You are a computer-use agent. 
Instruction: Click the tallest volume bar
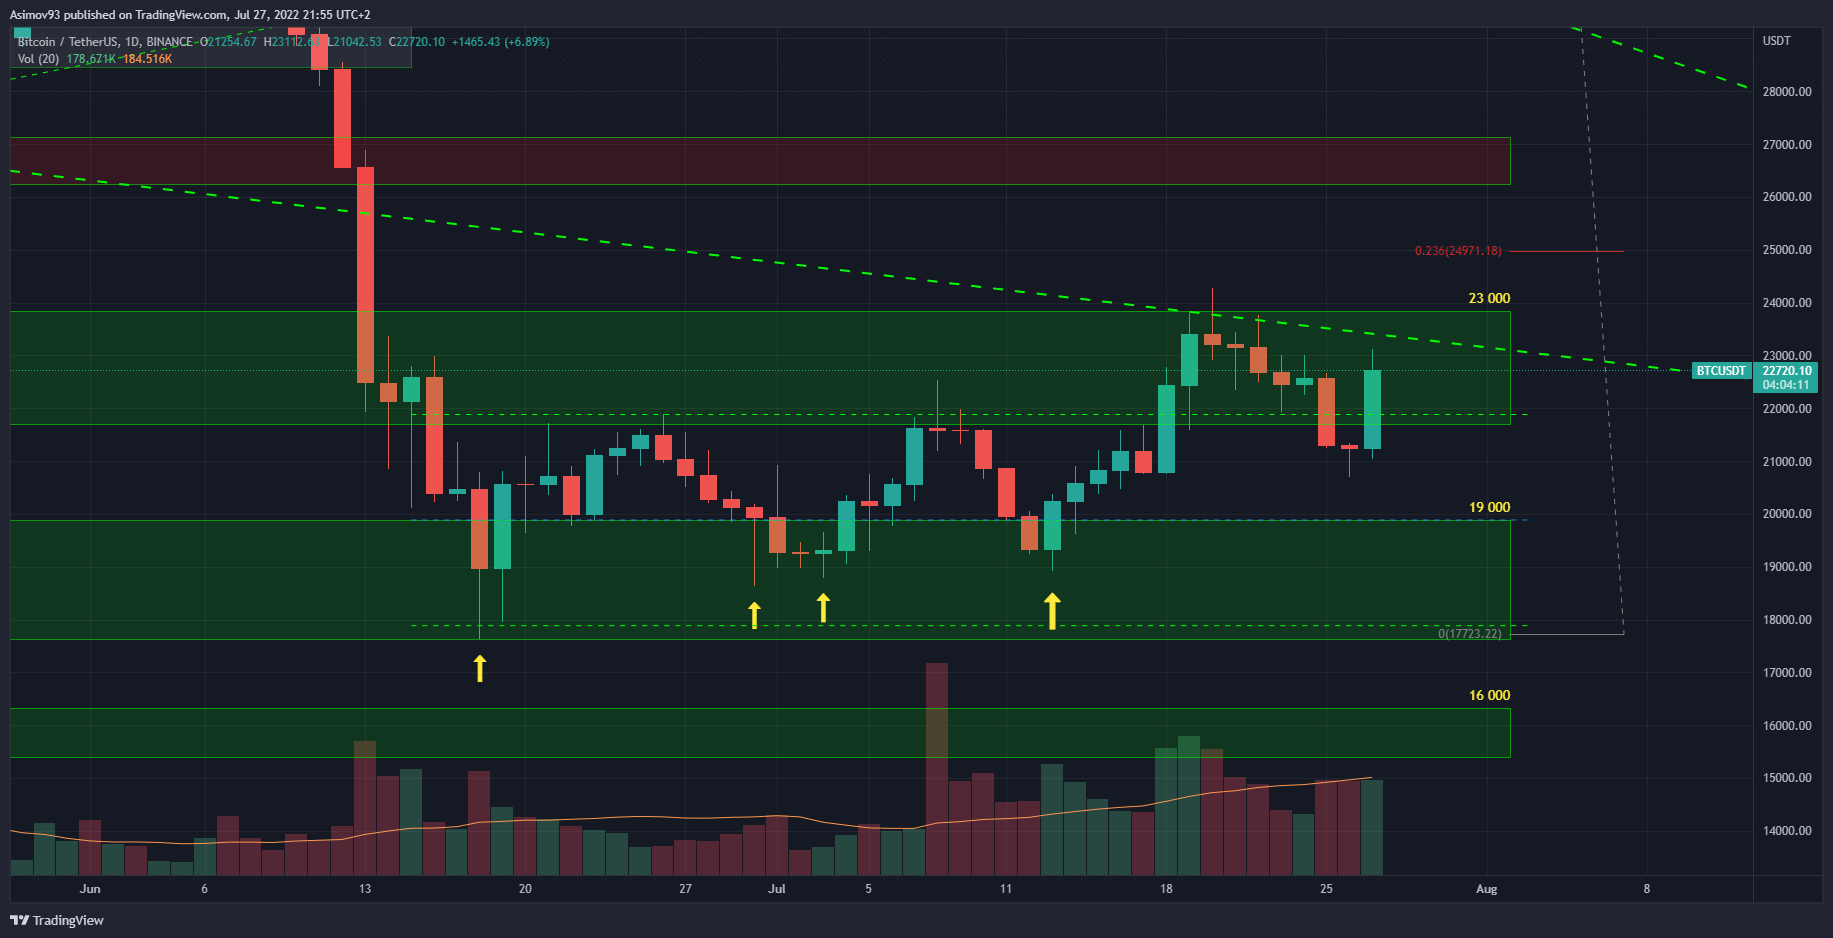(x=936, y=768)
